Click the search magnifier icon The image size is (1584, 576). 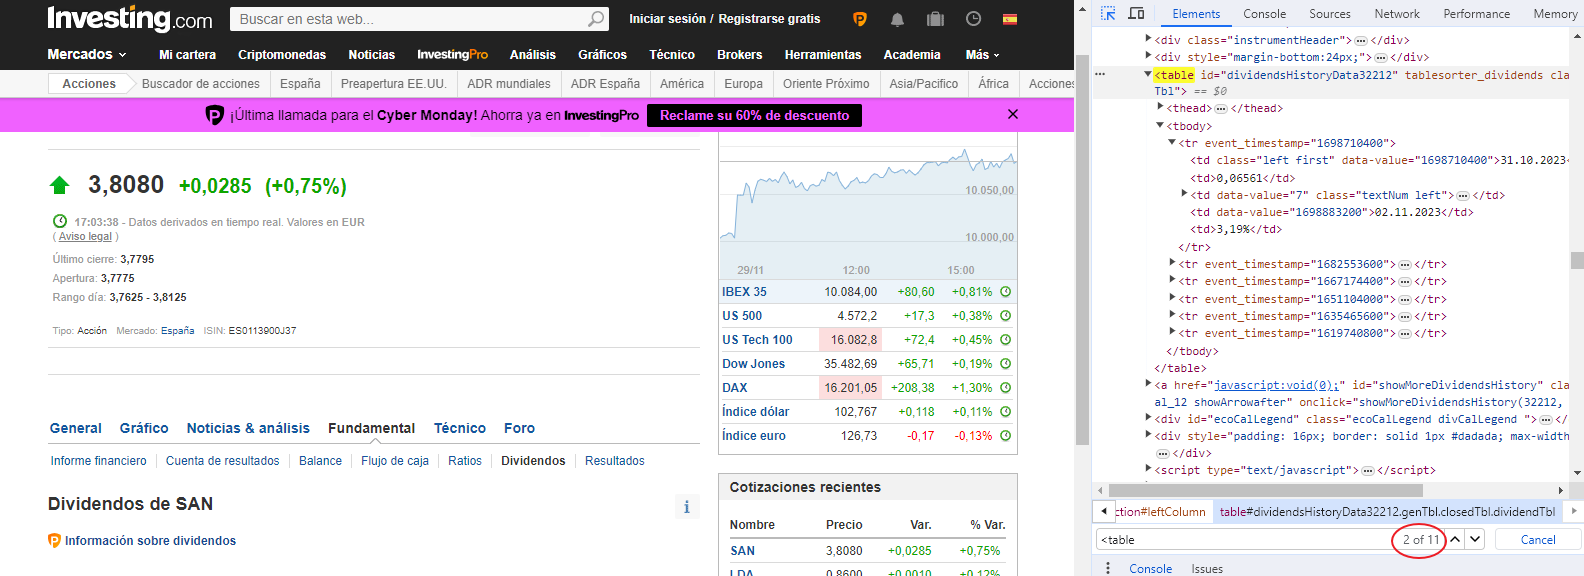pos(597,19)
